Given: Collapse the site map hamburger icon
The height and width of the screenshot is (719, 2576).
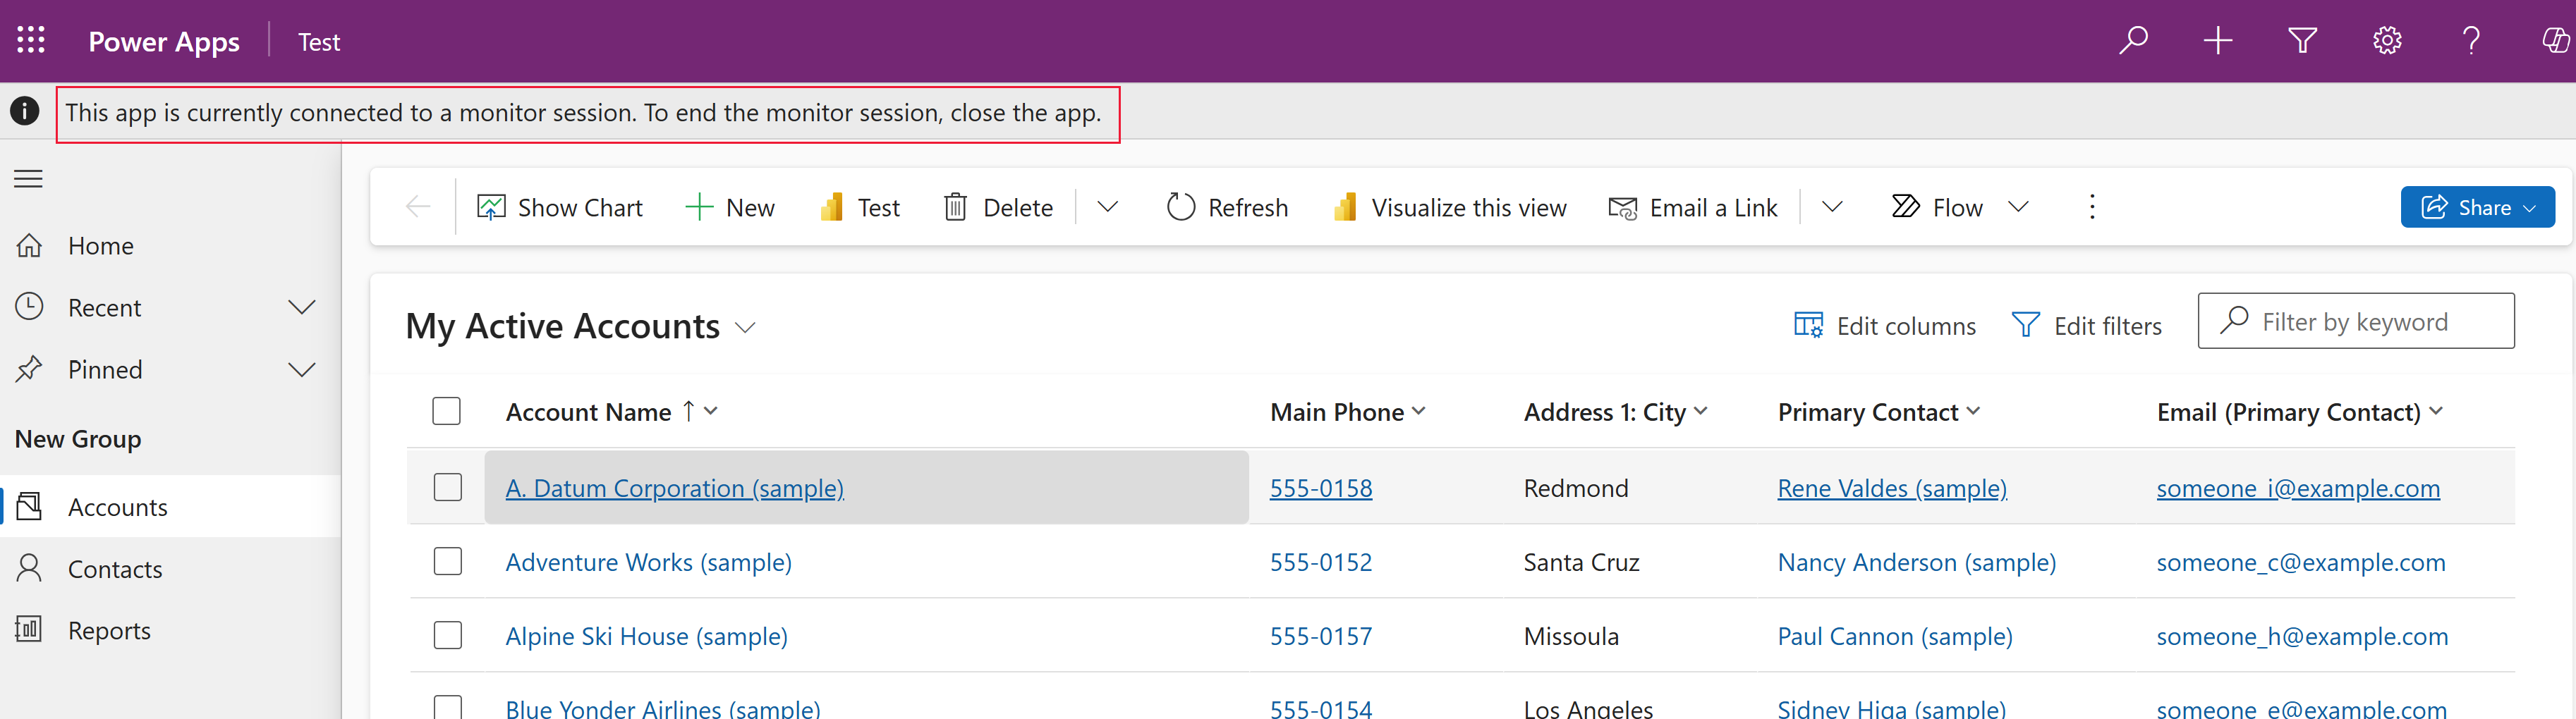Looking at the screenshot, I should coord(28,179).
